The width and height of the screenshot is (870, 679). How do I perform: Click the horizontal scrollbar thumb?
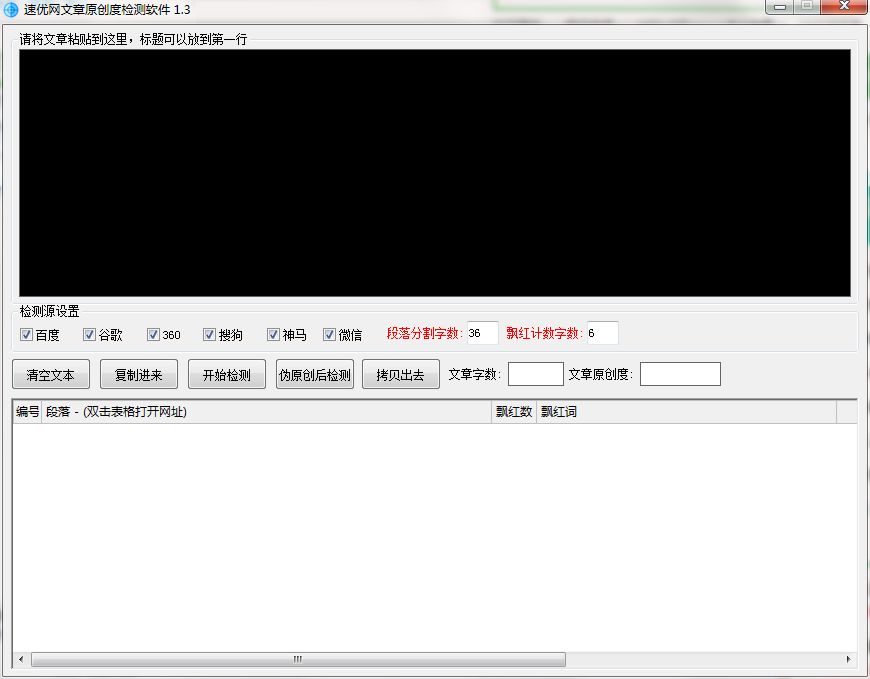pos(299,659)
